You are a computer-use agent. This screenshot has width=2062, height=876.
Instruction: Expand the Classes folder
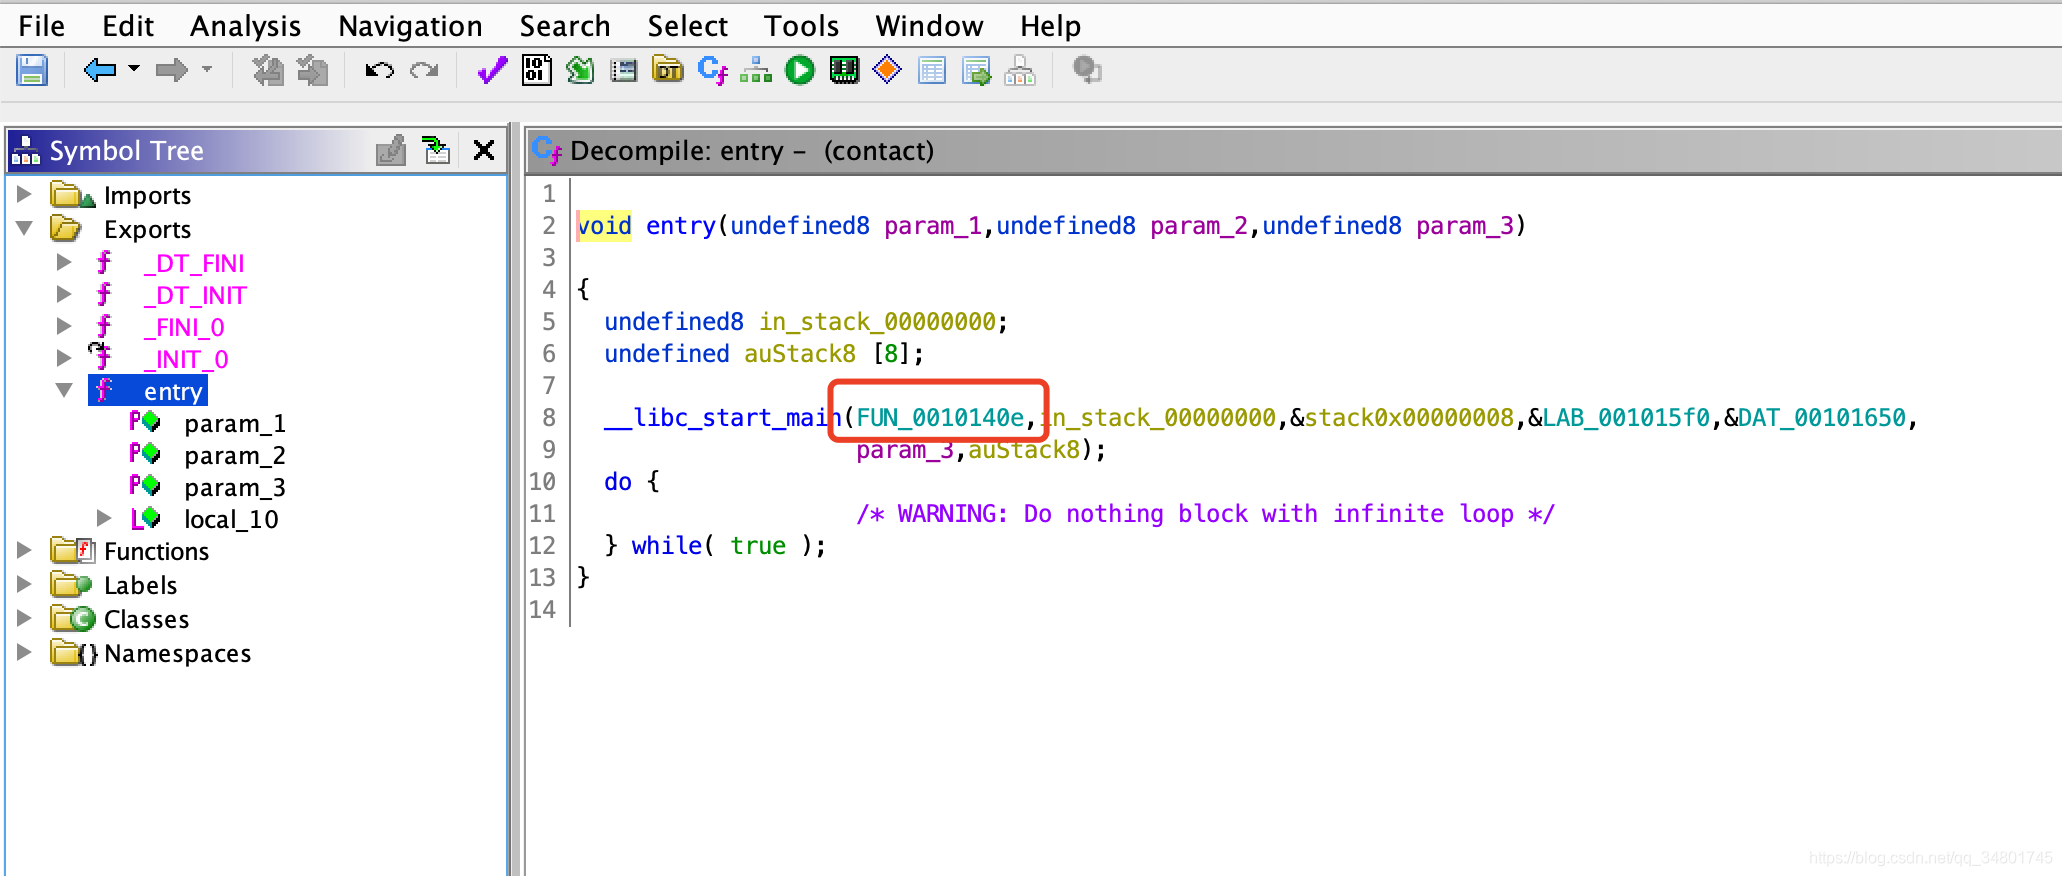click(x=25, y=618)
